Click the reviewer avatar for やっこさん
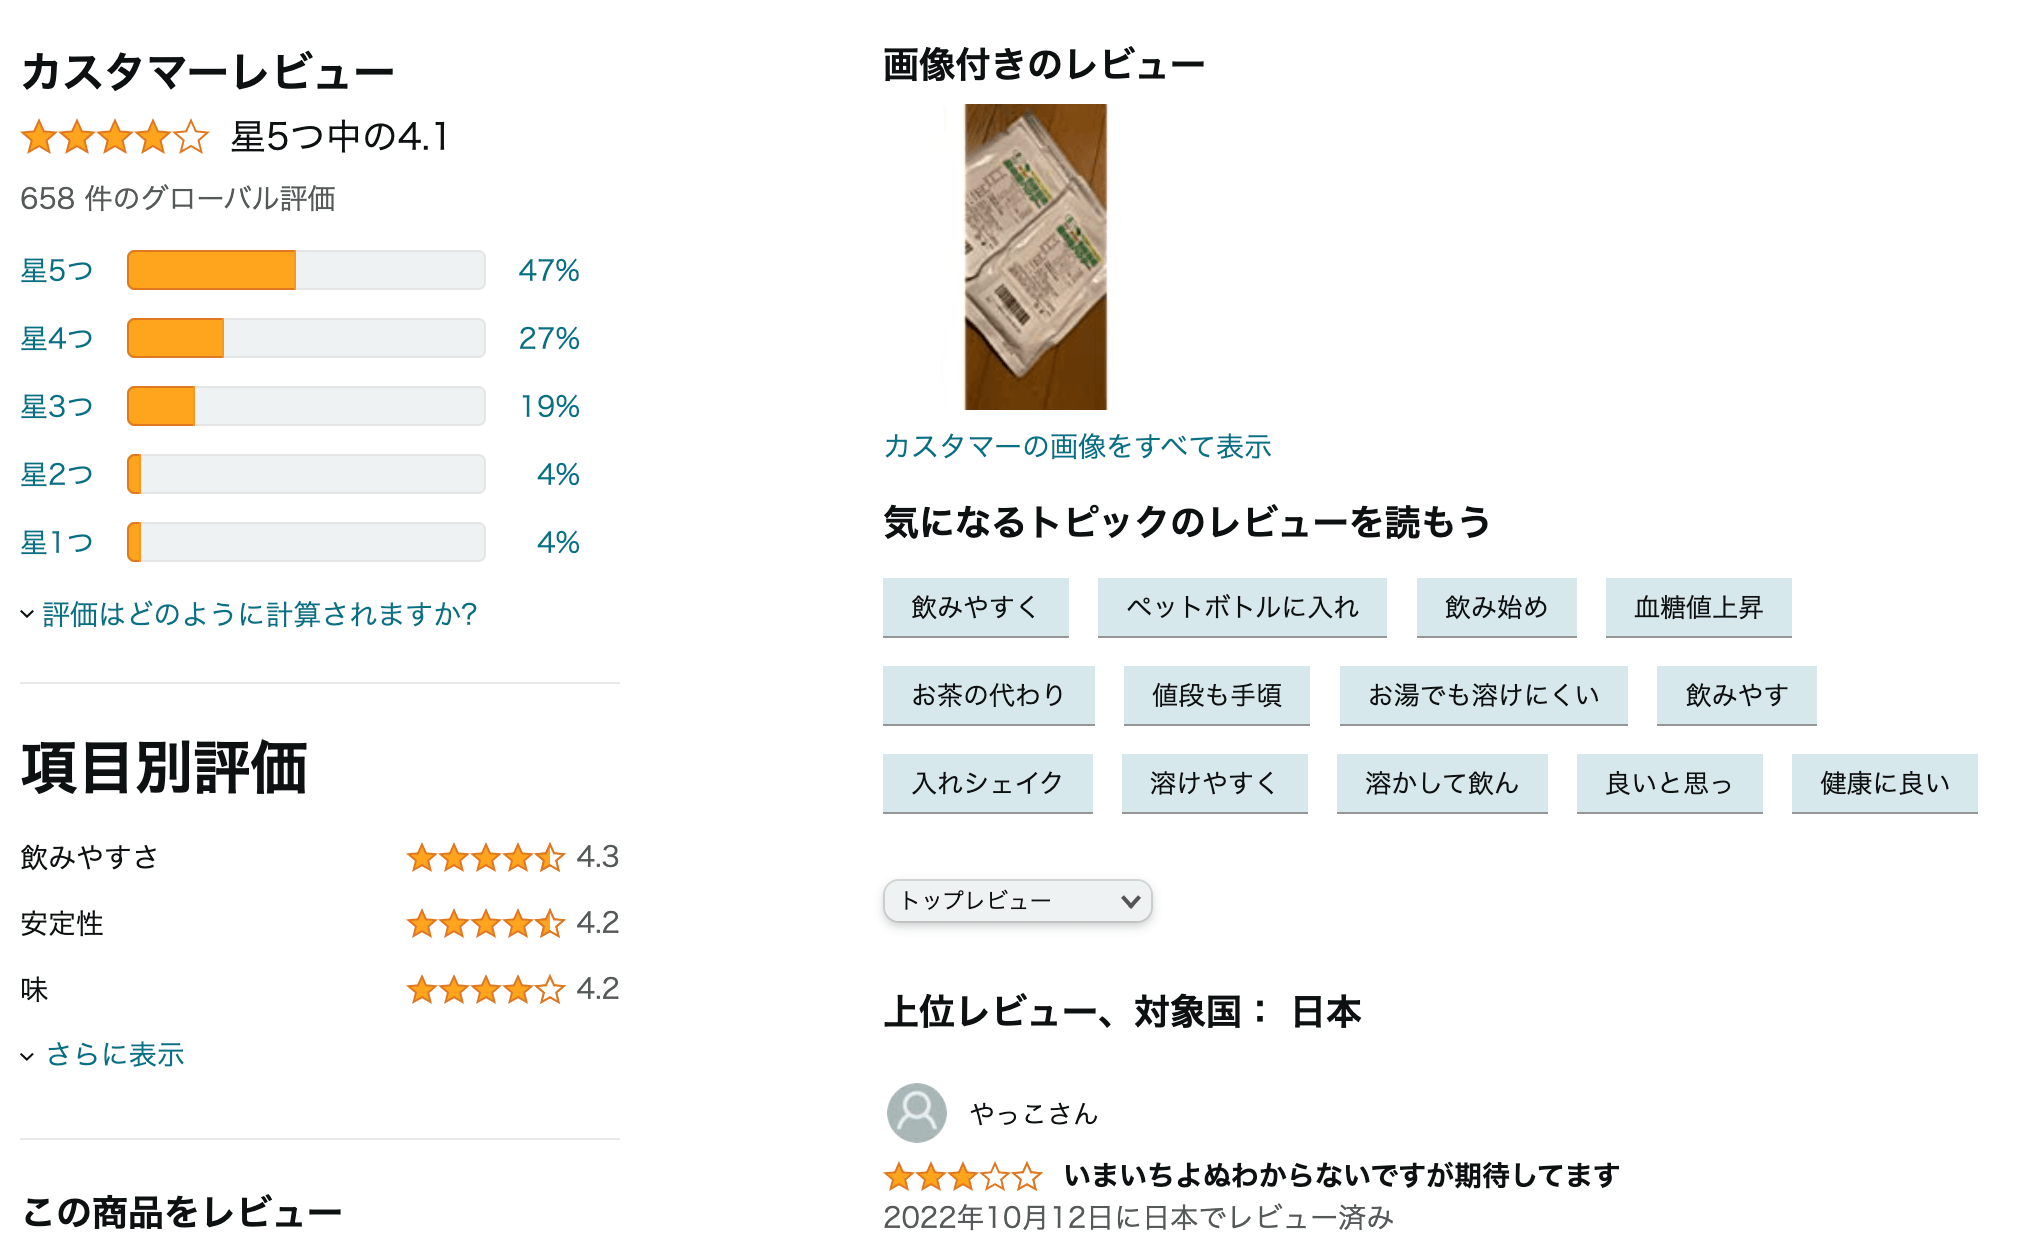 tap(916, 1112)
